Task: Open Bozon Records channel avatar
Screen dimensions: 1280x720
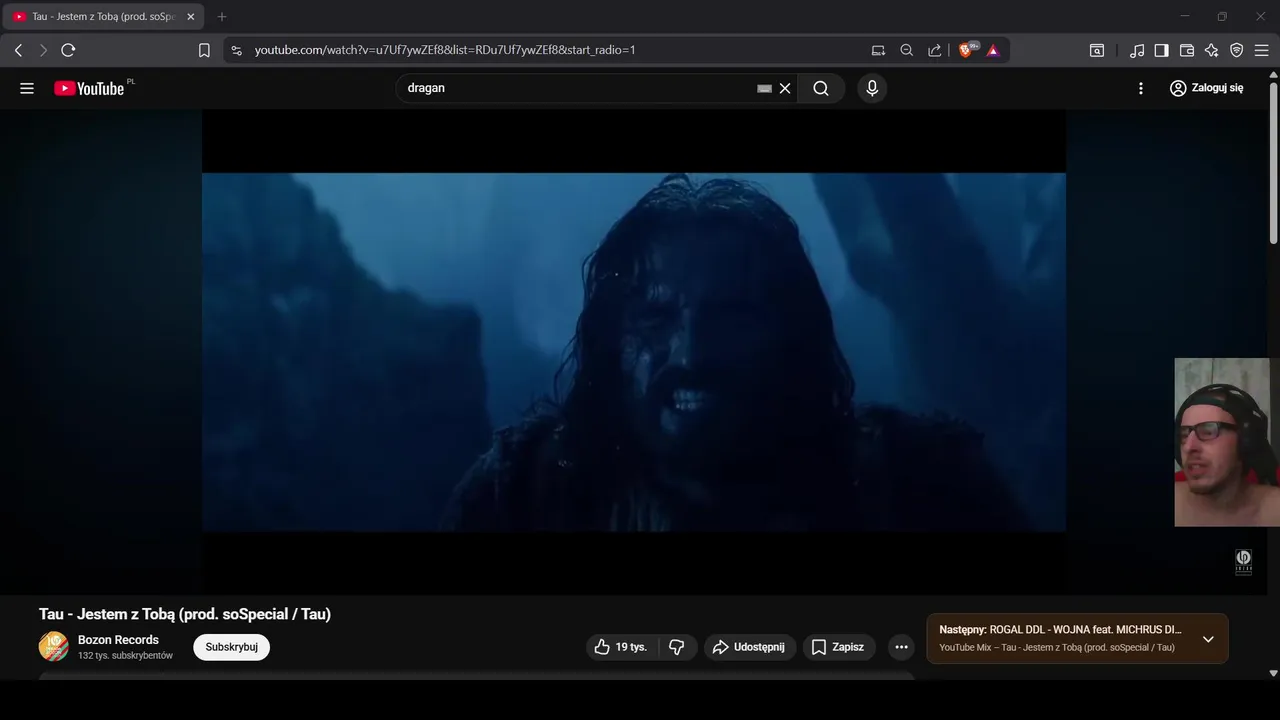Action: (54, 647)
